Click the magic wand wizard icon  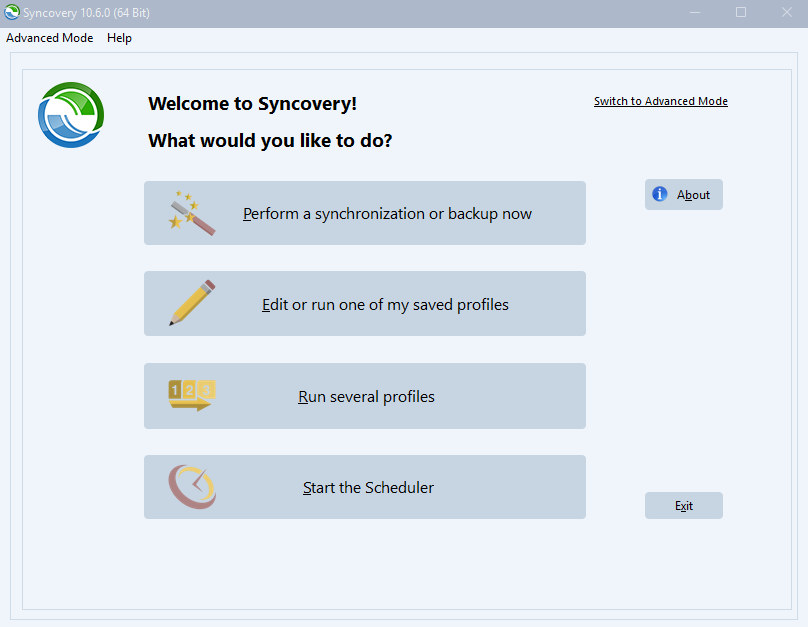(x=192, y=213)
